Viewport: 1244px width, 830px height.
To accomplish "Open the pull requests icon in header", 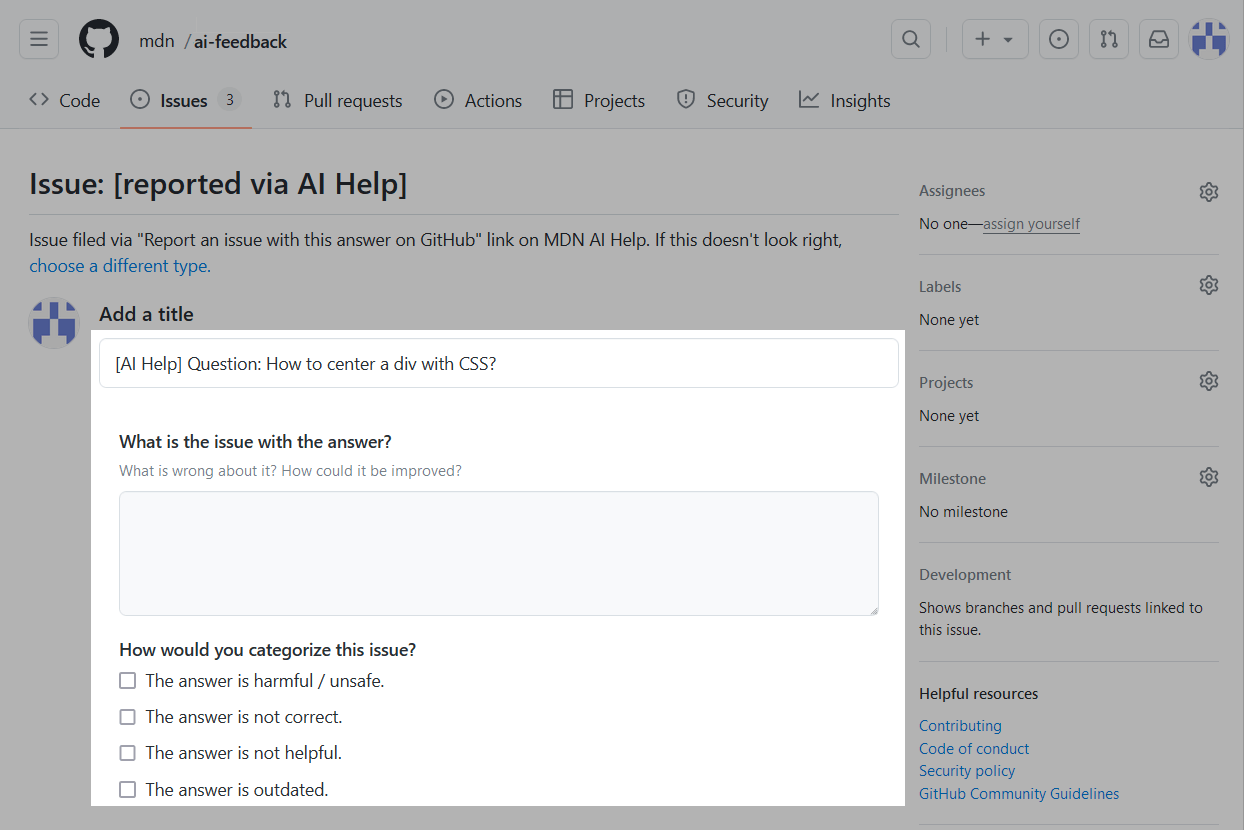I will tap(1108, 39).
